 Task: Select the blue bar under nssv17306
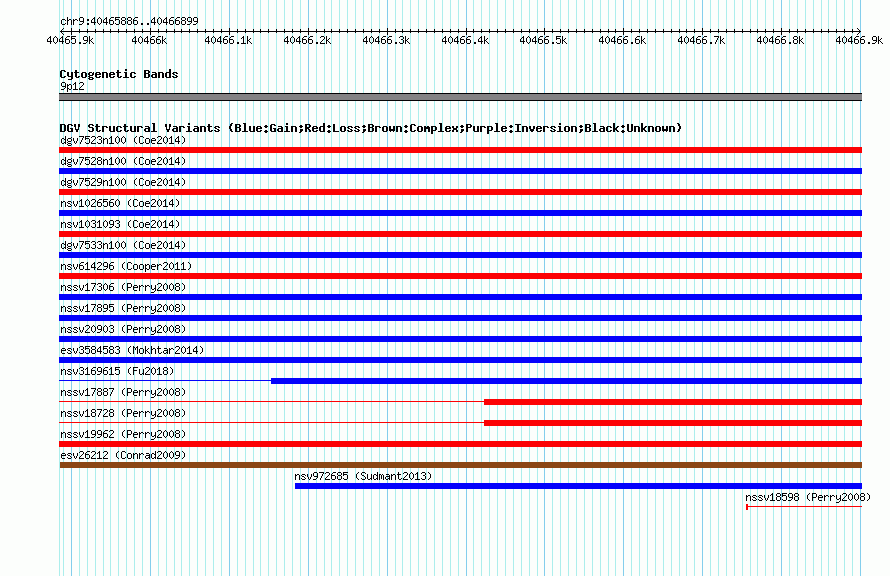[460, 297]
